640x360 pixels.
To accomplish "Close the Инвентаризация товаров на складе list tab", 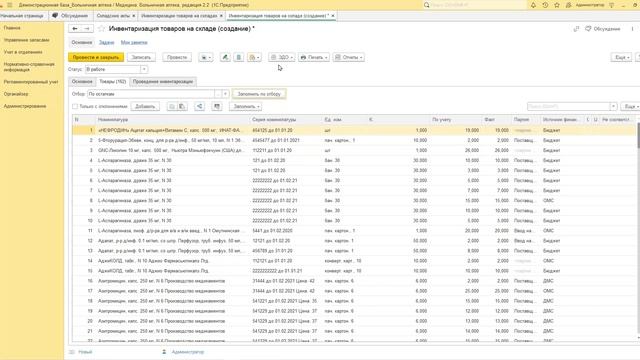I will (221, 16).
